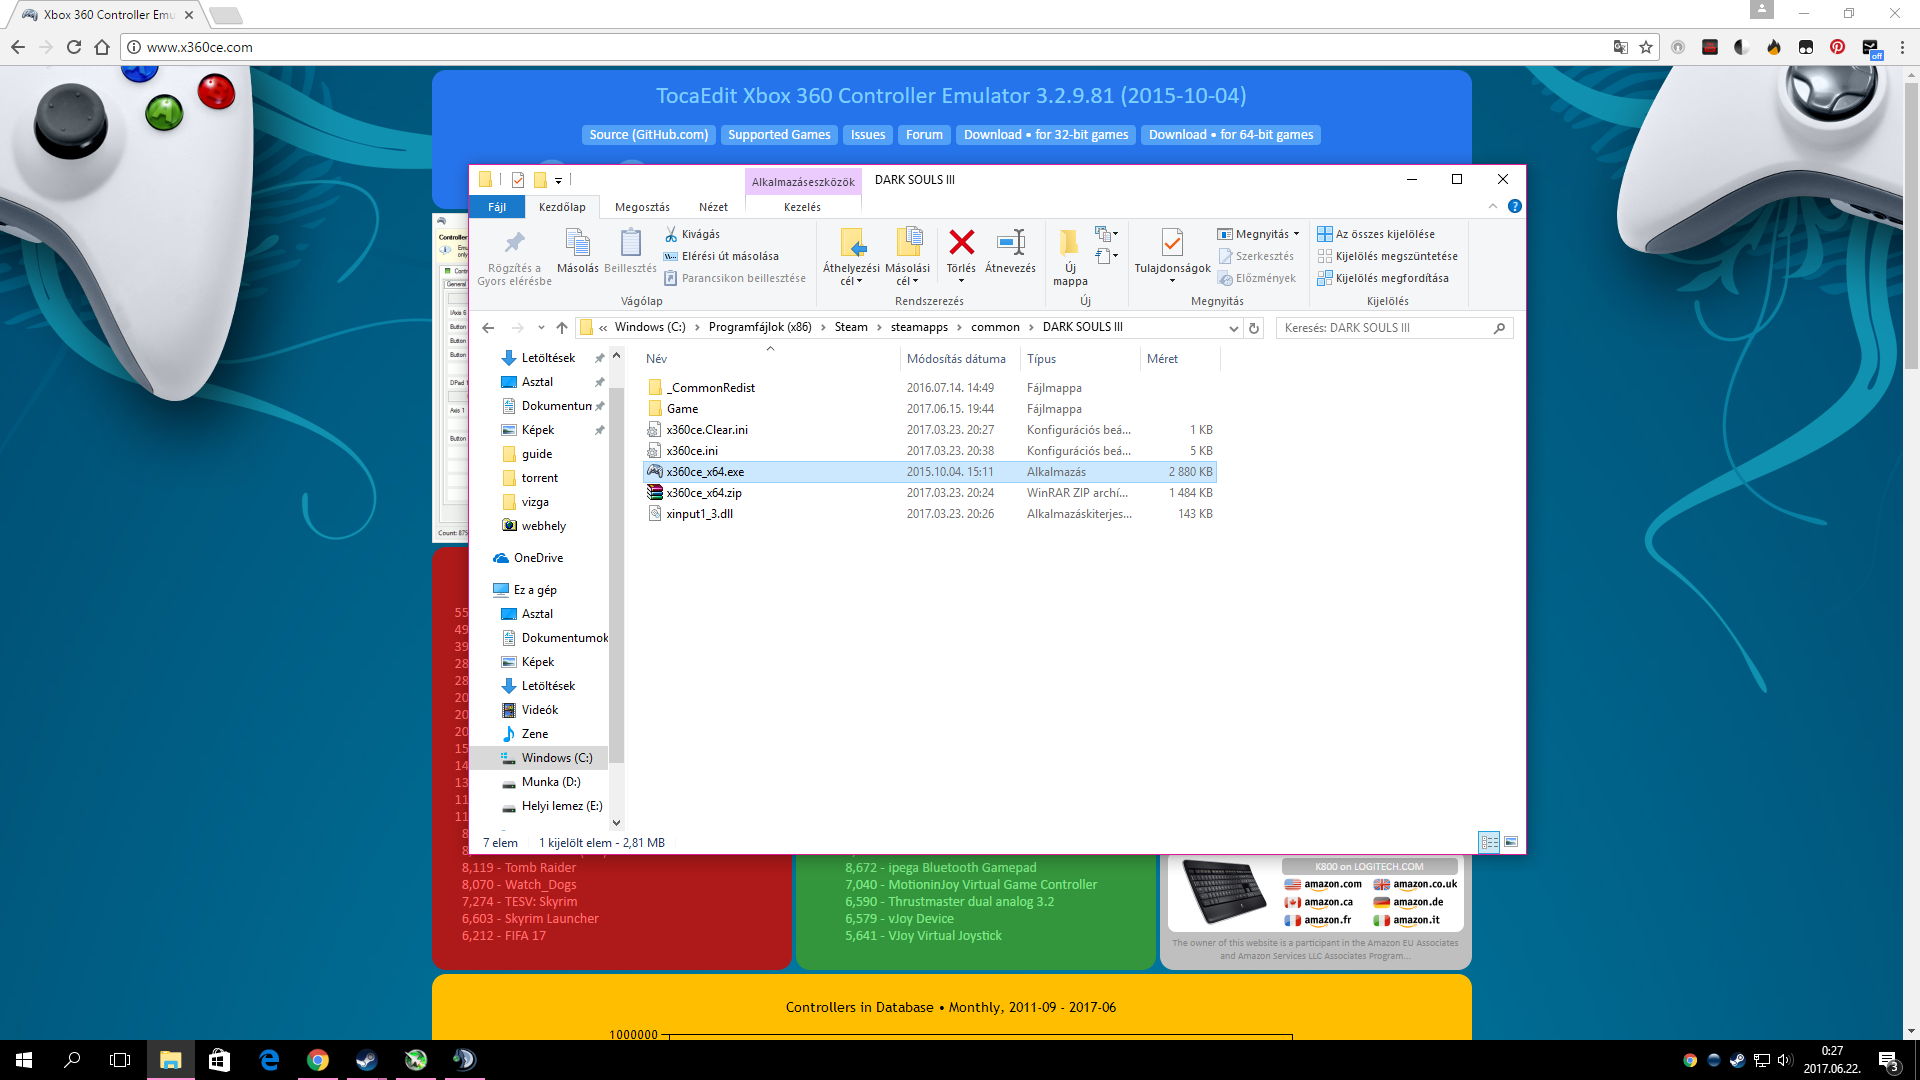Click the Másolás copy icon
Viewport: 1920px width, 1080px height.
[577, 243]
